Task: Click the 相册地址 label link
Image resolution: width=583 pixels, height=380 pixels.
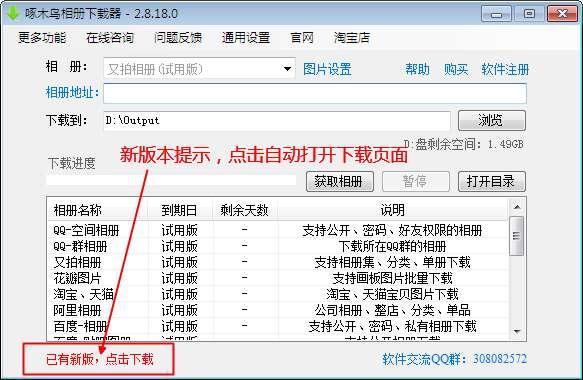Action: (72, 92)
